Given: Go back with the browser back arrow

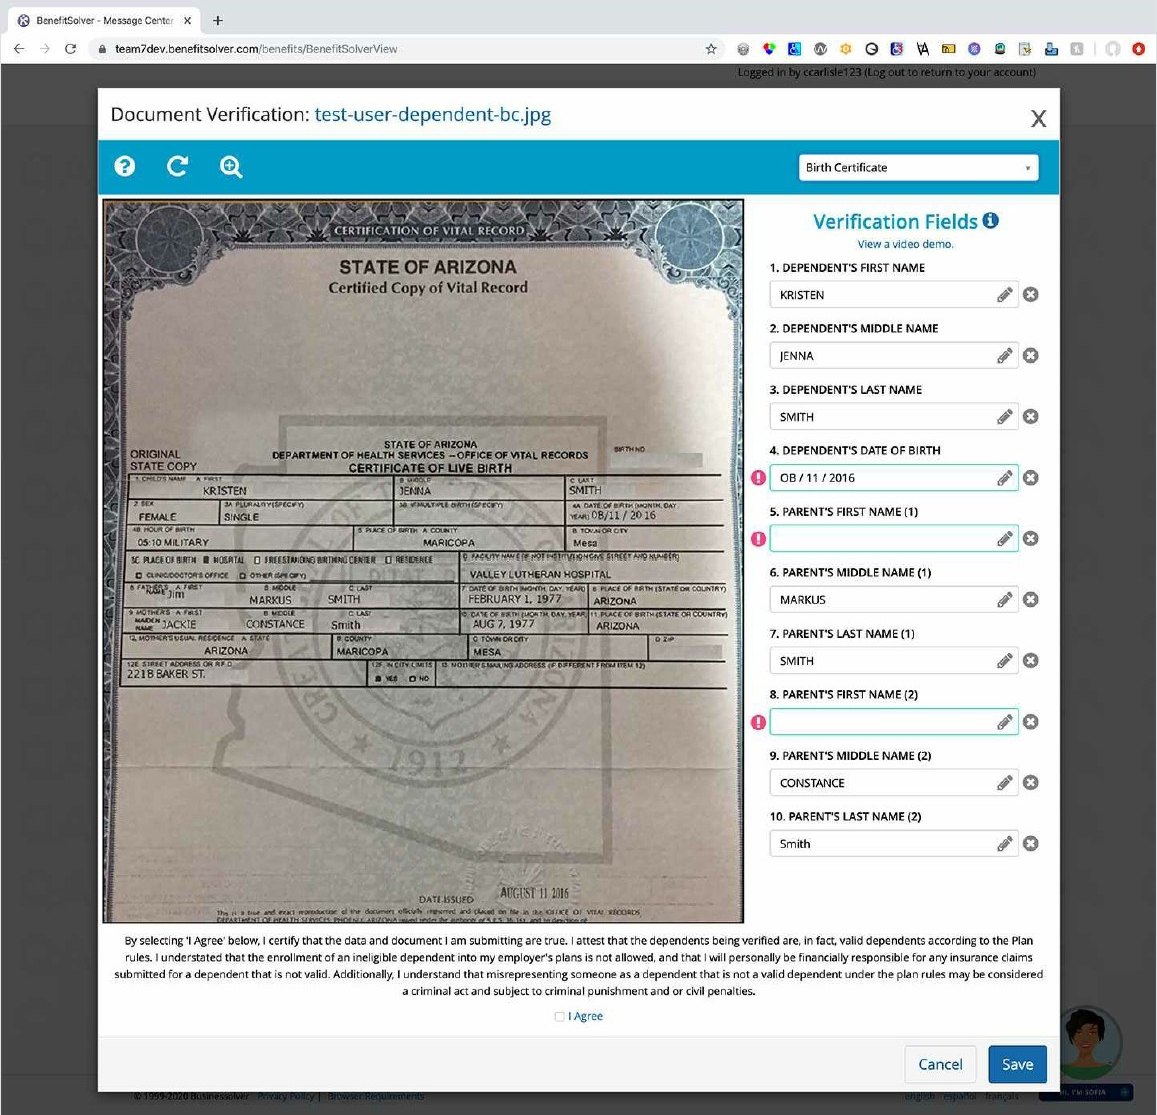Looking at the screenshot, I should pos(19,49).
